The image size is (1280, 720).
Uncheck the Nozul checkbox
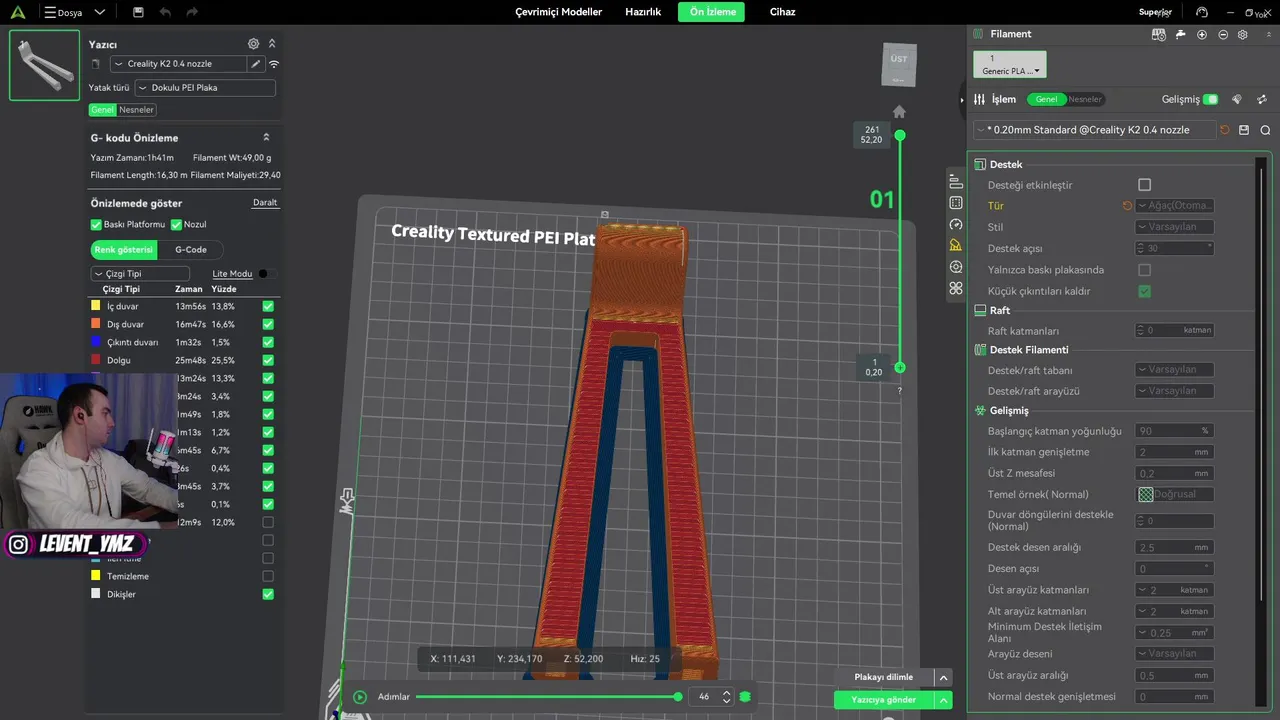tap(176, 225)
